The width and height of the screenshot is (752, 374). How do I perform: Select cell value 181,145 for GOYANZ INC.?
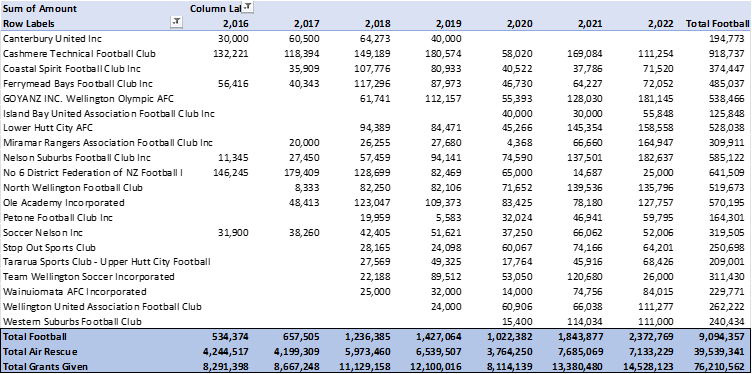[x=656, y=98]
